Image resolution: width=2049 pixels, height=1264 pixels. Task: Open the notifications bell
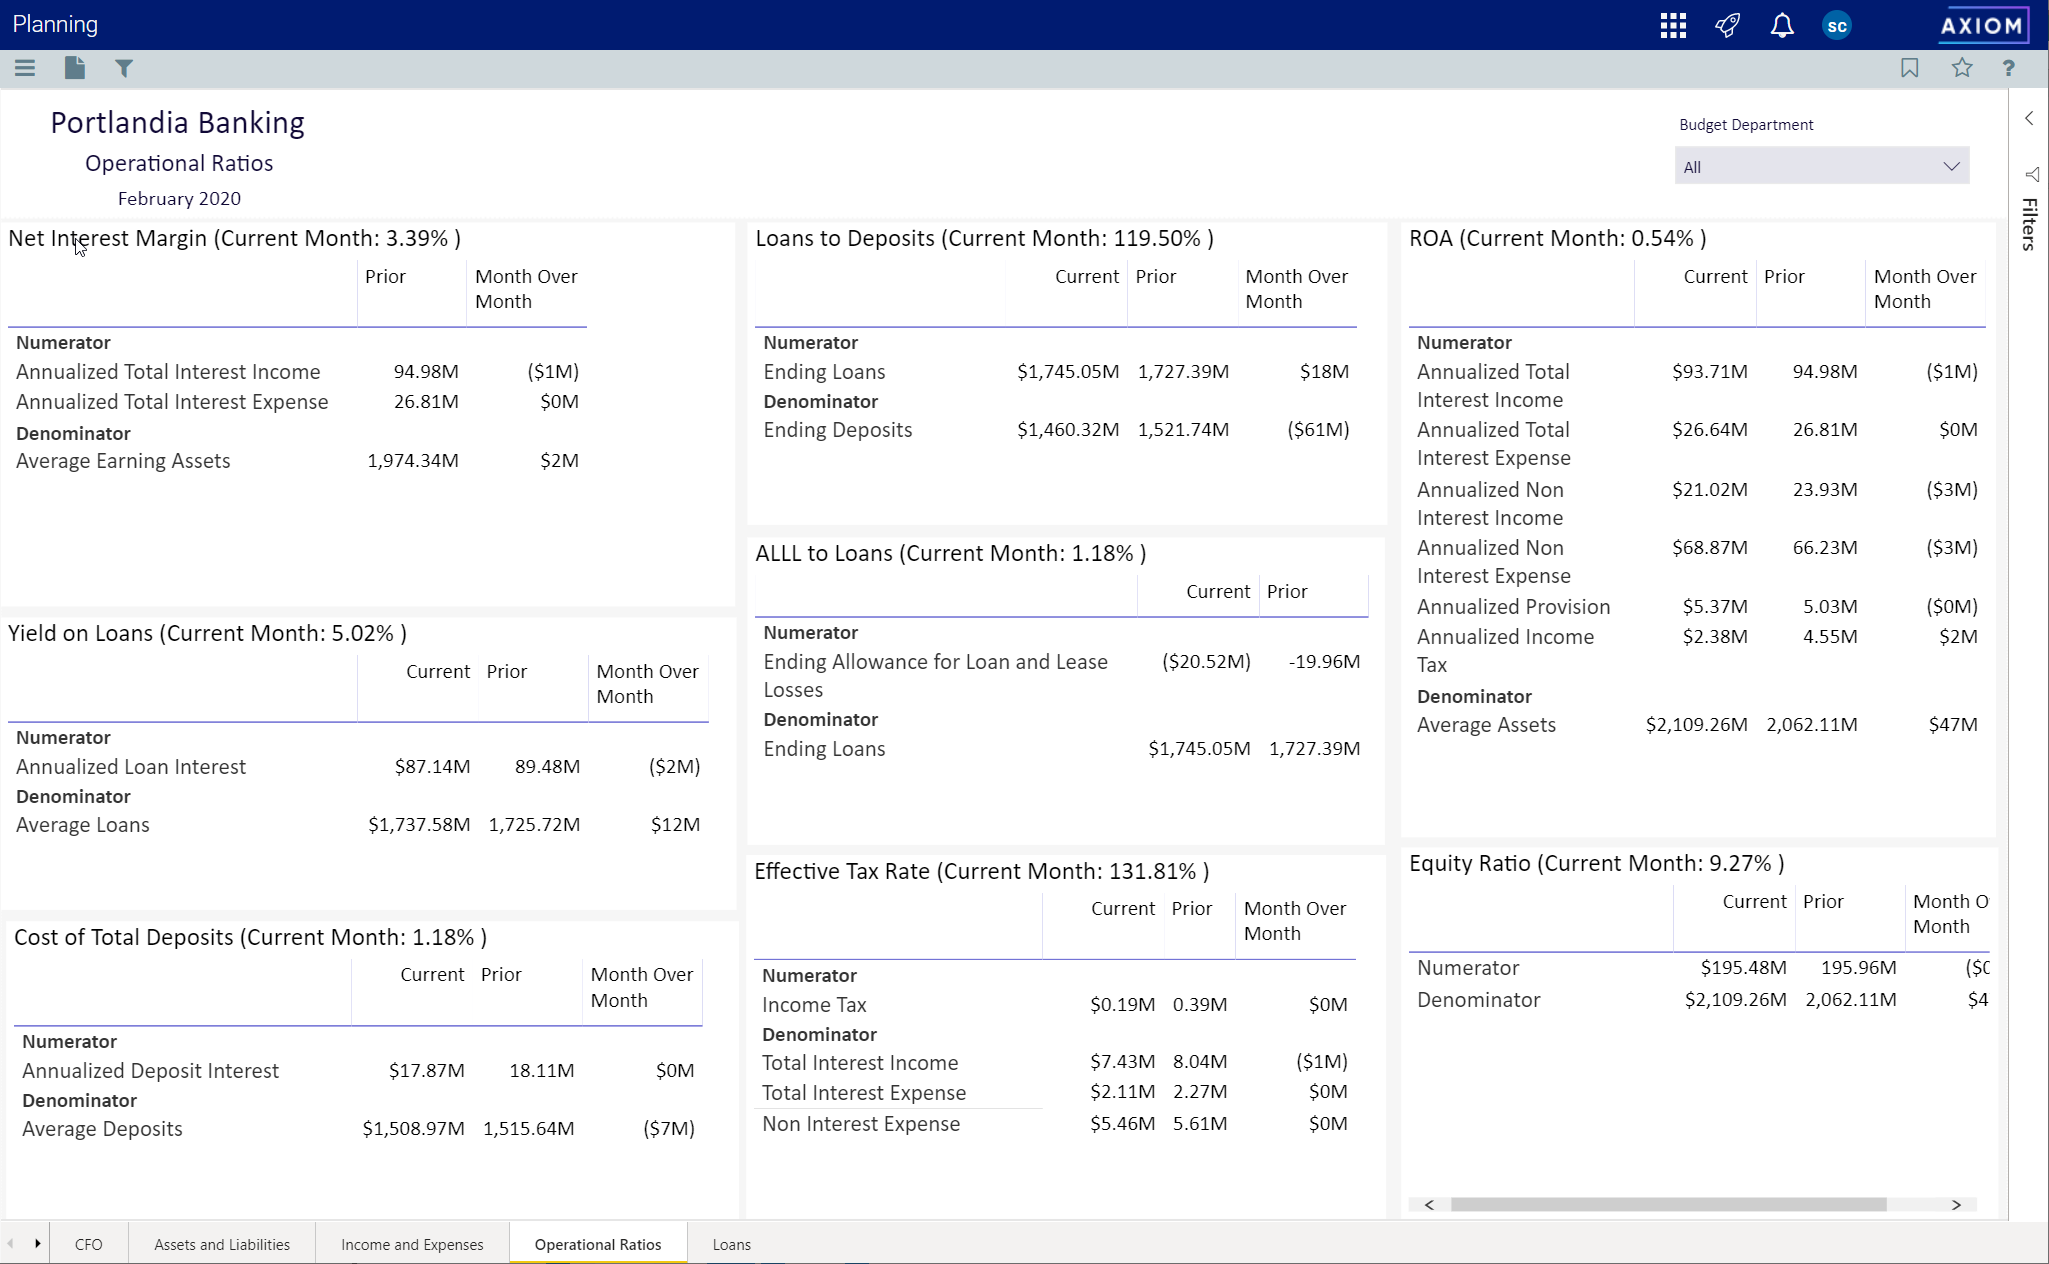(1782, 26)
